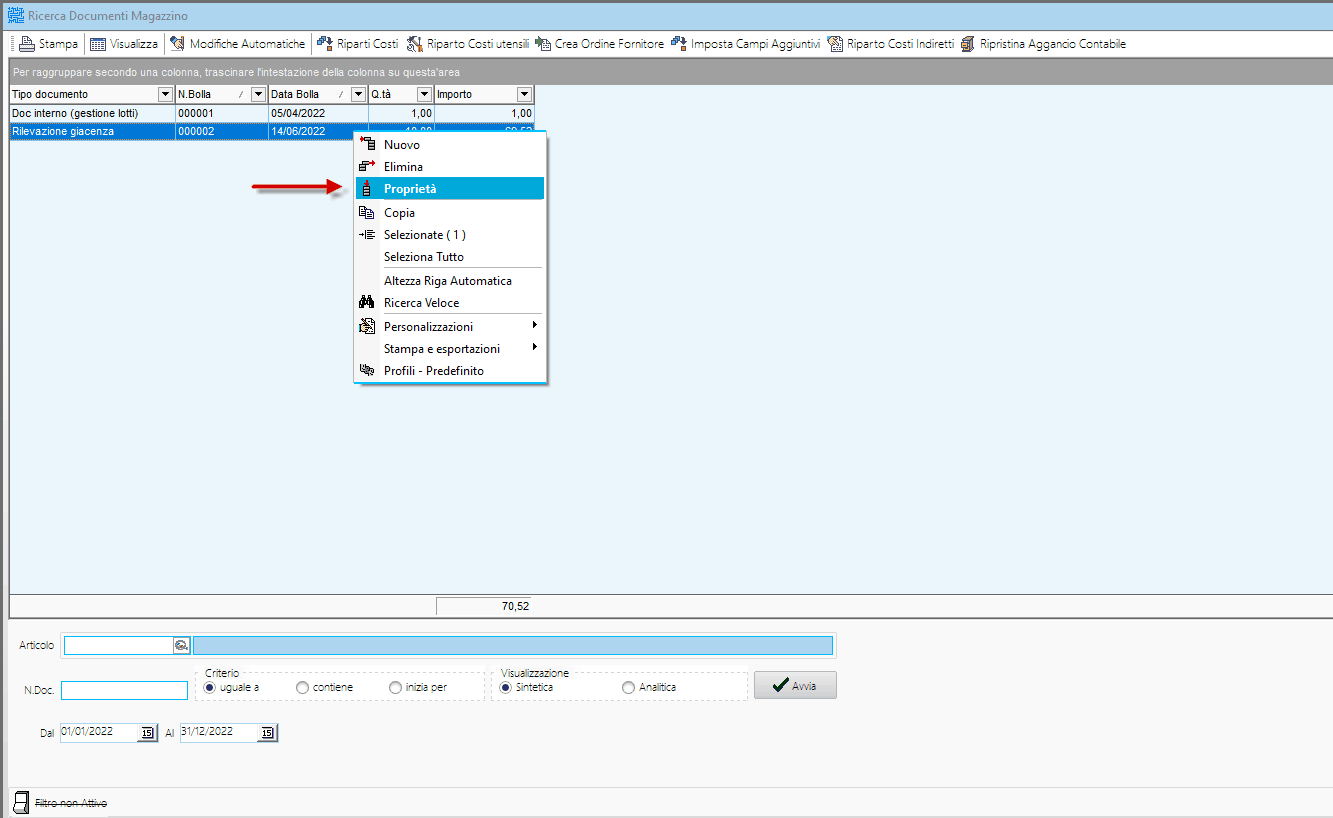The height and width of the screenshot is (818, 1333).
Task: Click the Proprietà icon in context menu
Action: [x=366, y=189]
